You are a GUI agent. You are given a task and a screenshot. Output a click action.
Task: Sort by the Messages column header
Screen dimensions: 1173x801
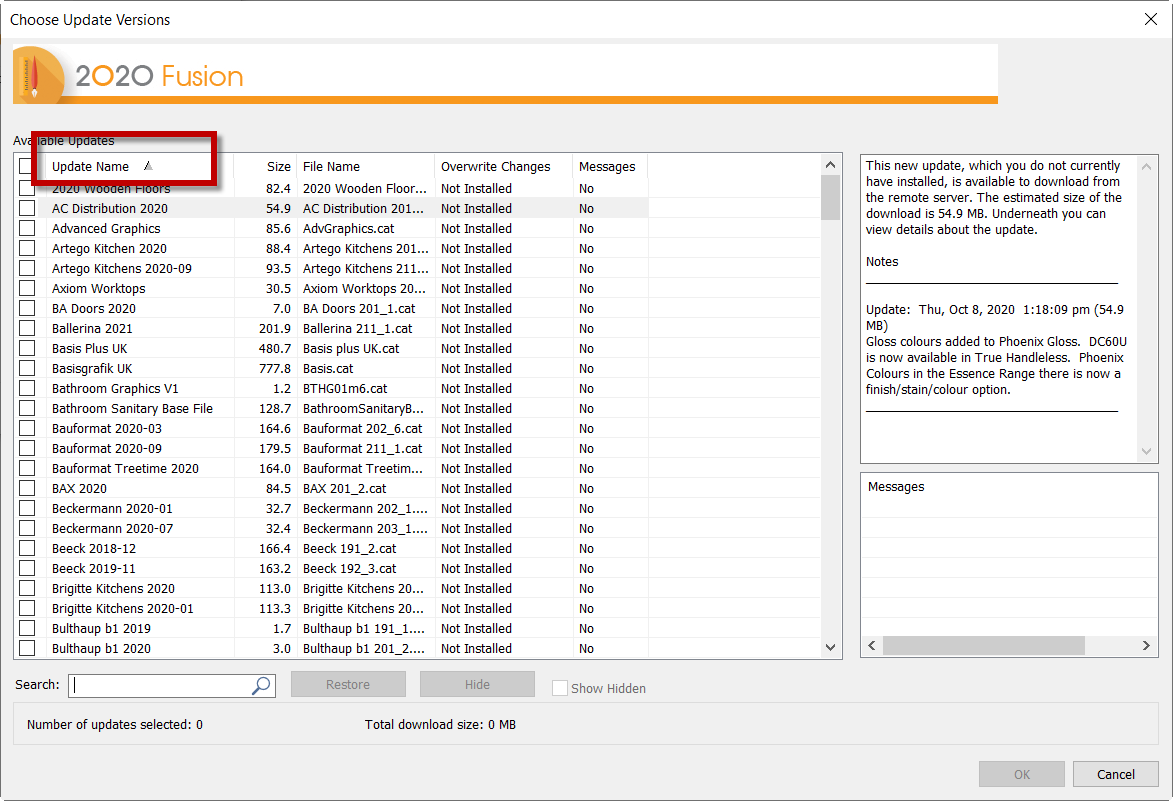pos(610,166)
